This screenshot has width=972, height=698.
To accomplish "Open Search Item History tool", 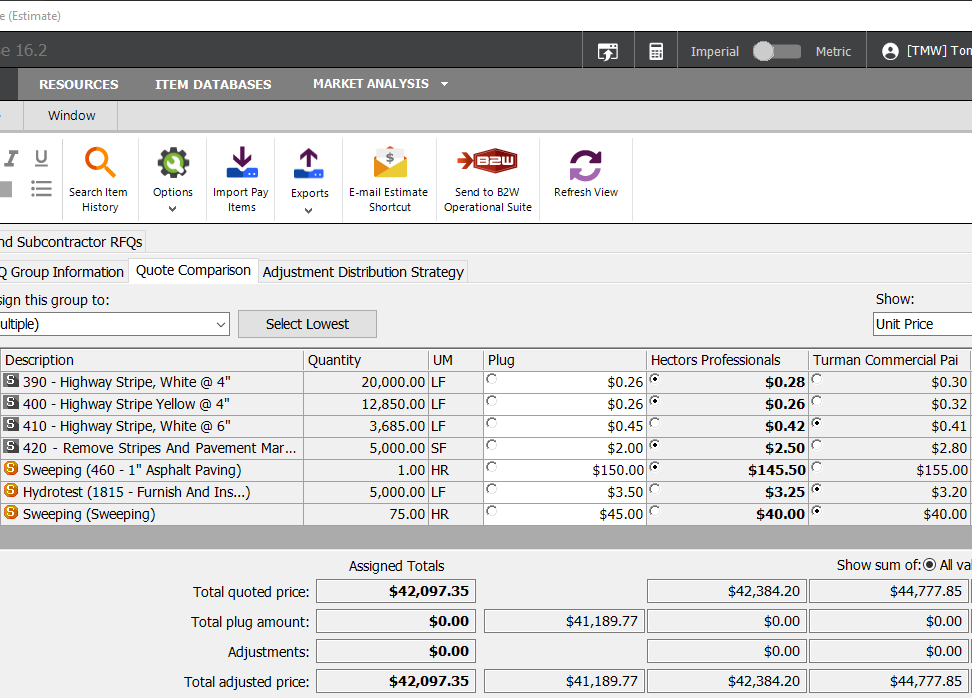I will pyautogui.click(x=99, y=180).
